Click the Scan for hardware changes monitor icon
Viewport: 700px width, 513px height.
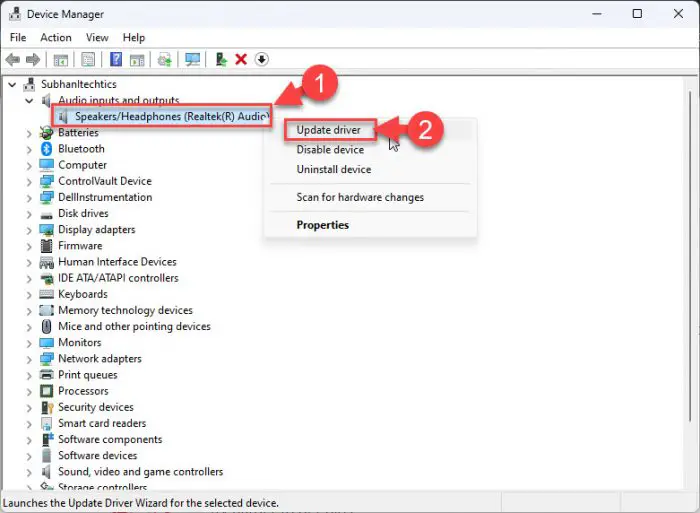point(192,60)
